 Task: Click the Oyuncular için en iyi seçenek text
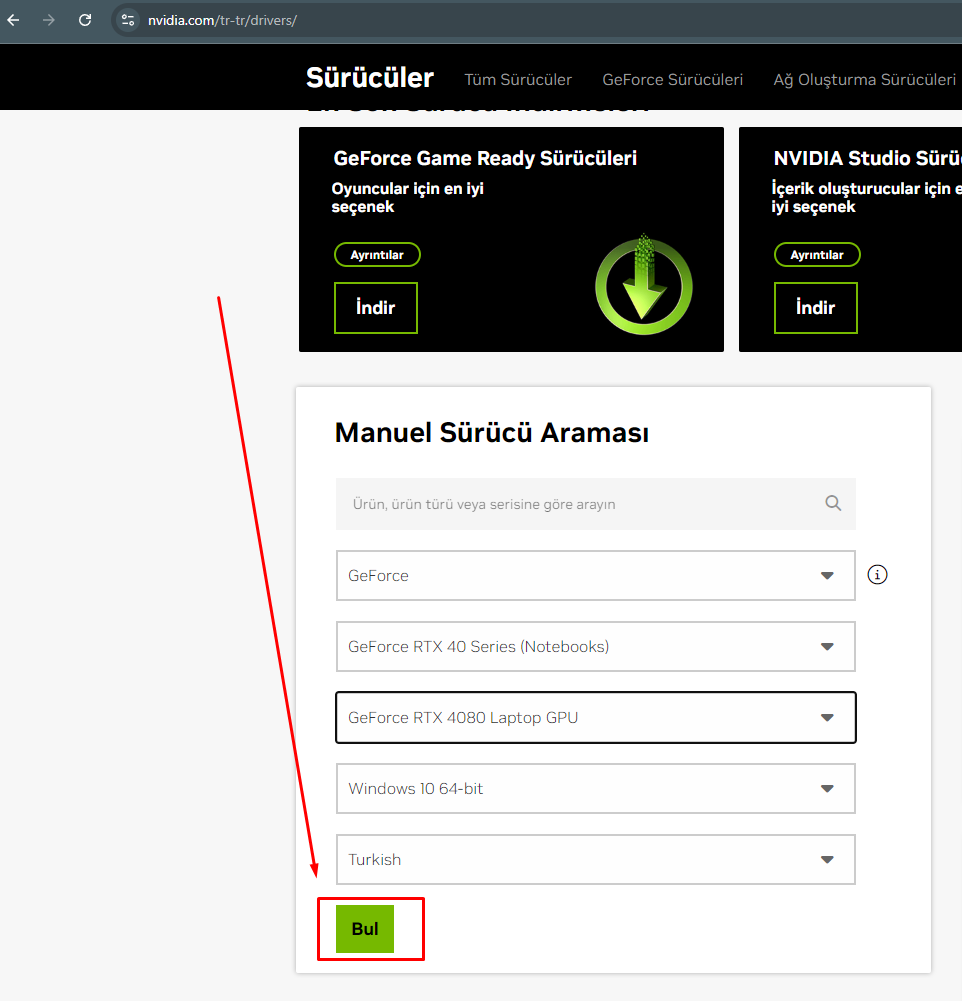[407, 198]
